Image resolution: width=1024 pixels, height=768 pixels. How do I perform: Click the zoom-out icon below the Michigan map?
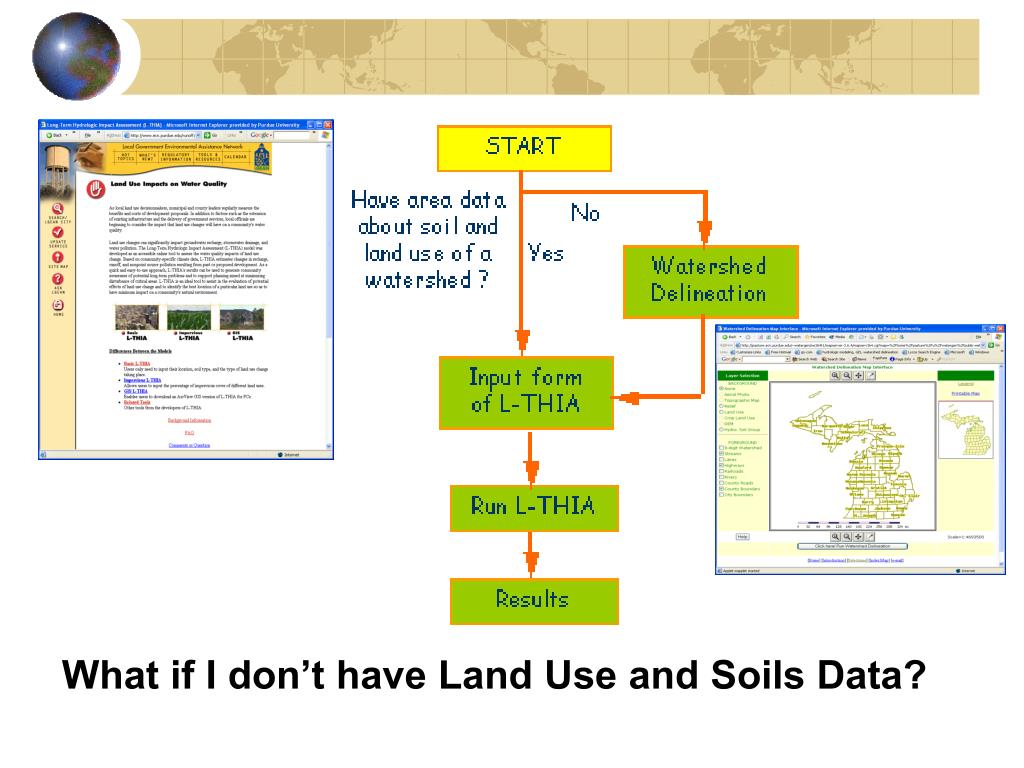847,537
